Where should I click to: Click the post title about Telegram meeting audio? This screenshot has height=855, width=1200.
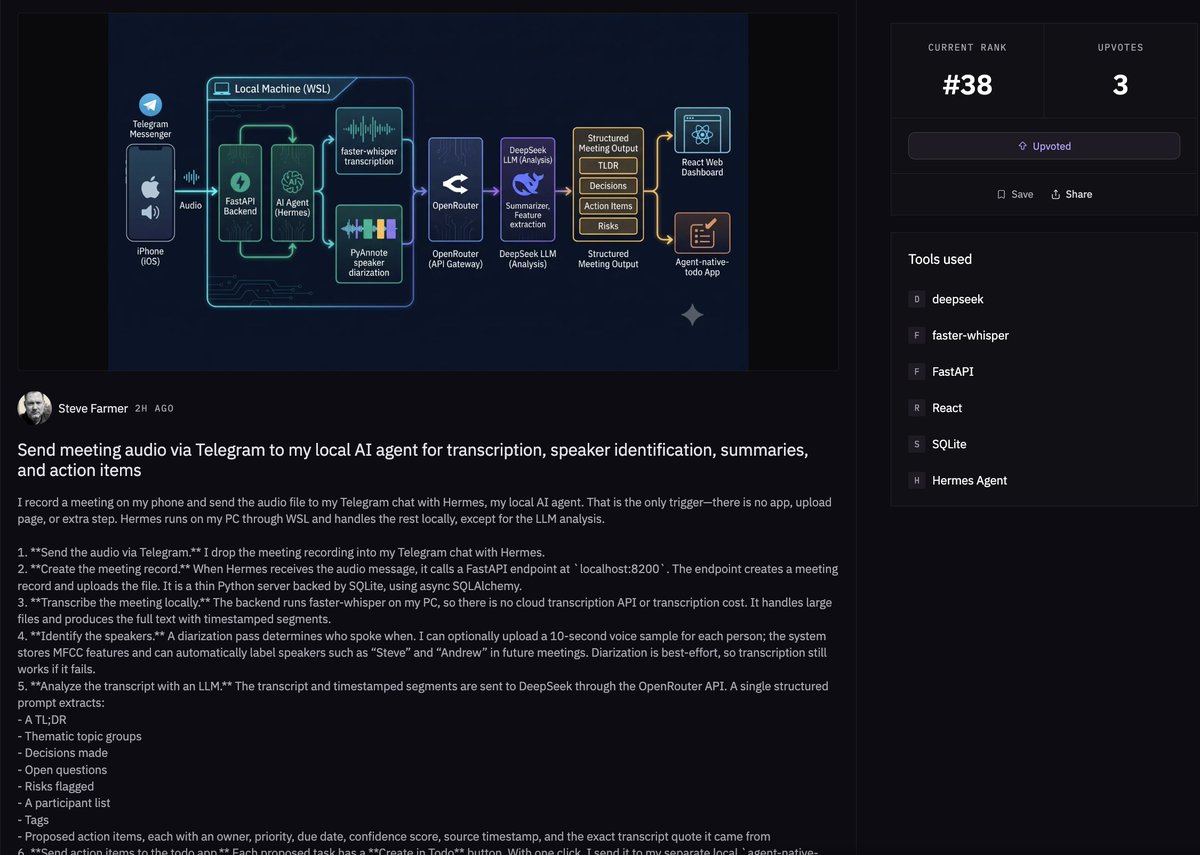(412, 460)
